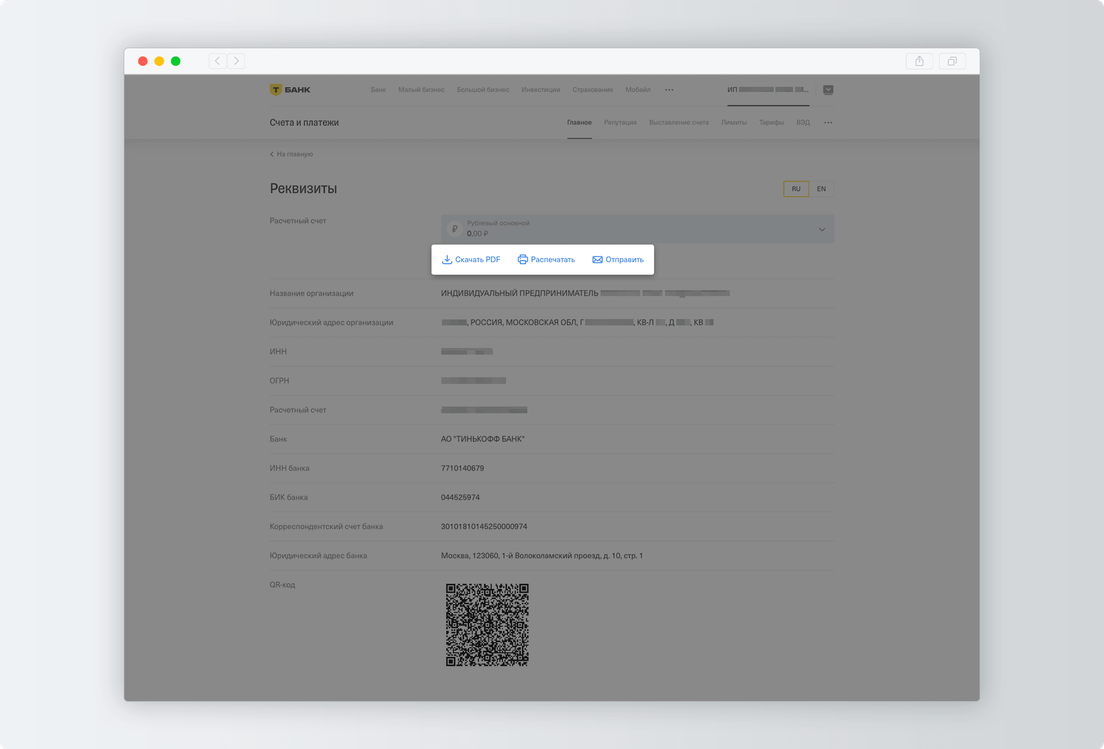Image resolution: width=1104 pixels, height=749 pixels.
Task: Click the ruble currency icon in account selector
Action: (455, 229)
